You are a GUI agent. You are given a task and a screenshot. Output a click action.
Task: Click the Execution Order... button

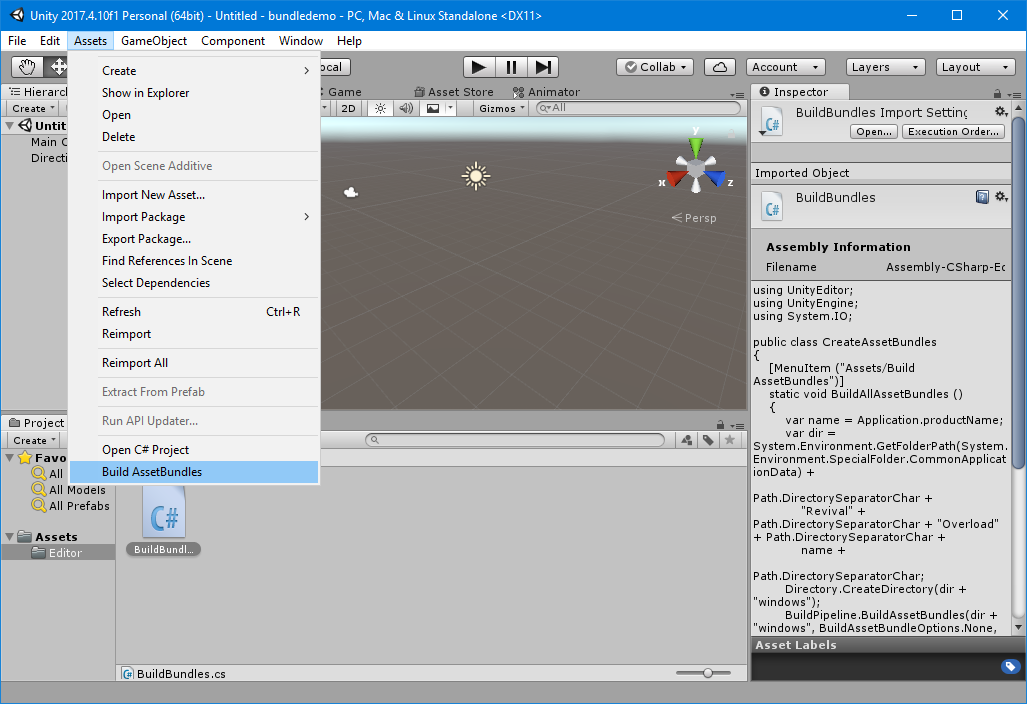coord(953,132)
